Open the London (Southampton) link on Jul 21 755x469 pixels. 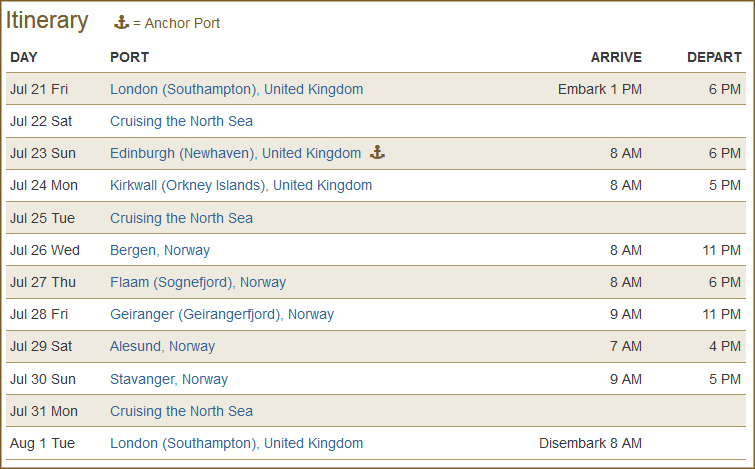(x=236, y=90)
